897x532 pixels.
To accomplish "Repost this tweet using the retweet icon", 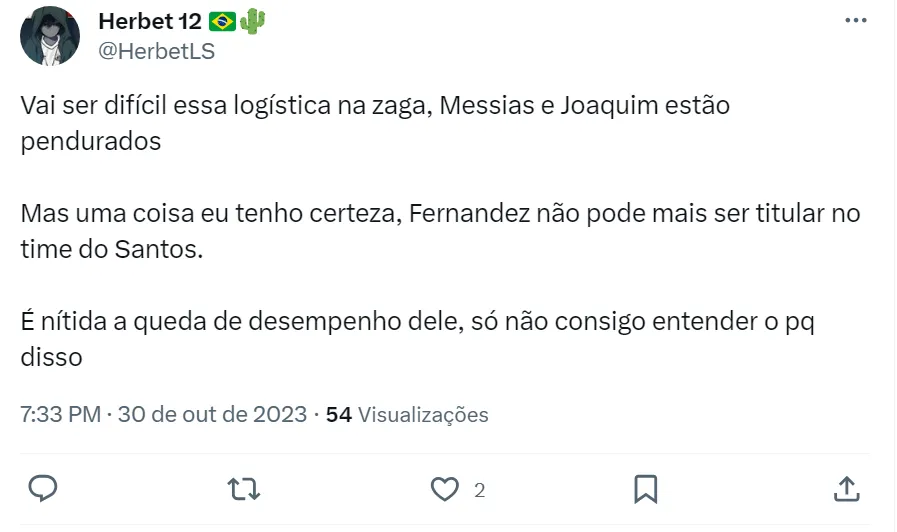I will coord(241,489).
